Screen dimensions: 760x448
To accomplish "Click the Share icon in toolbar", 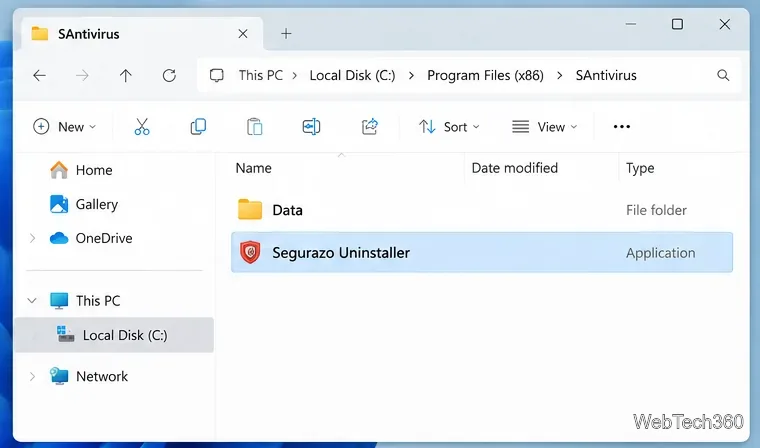I will coord(369,127).
